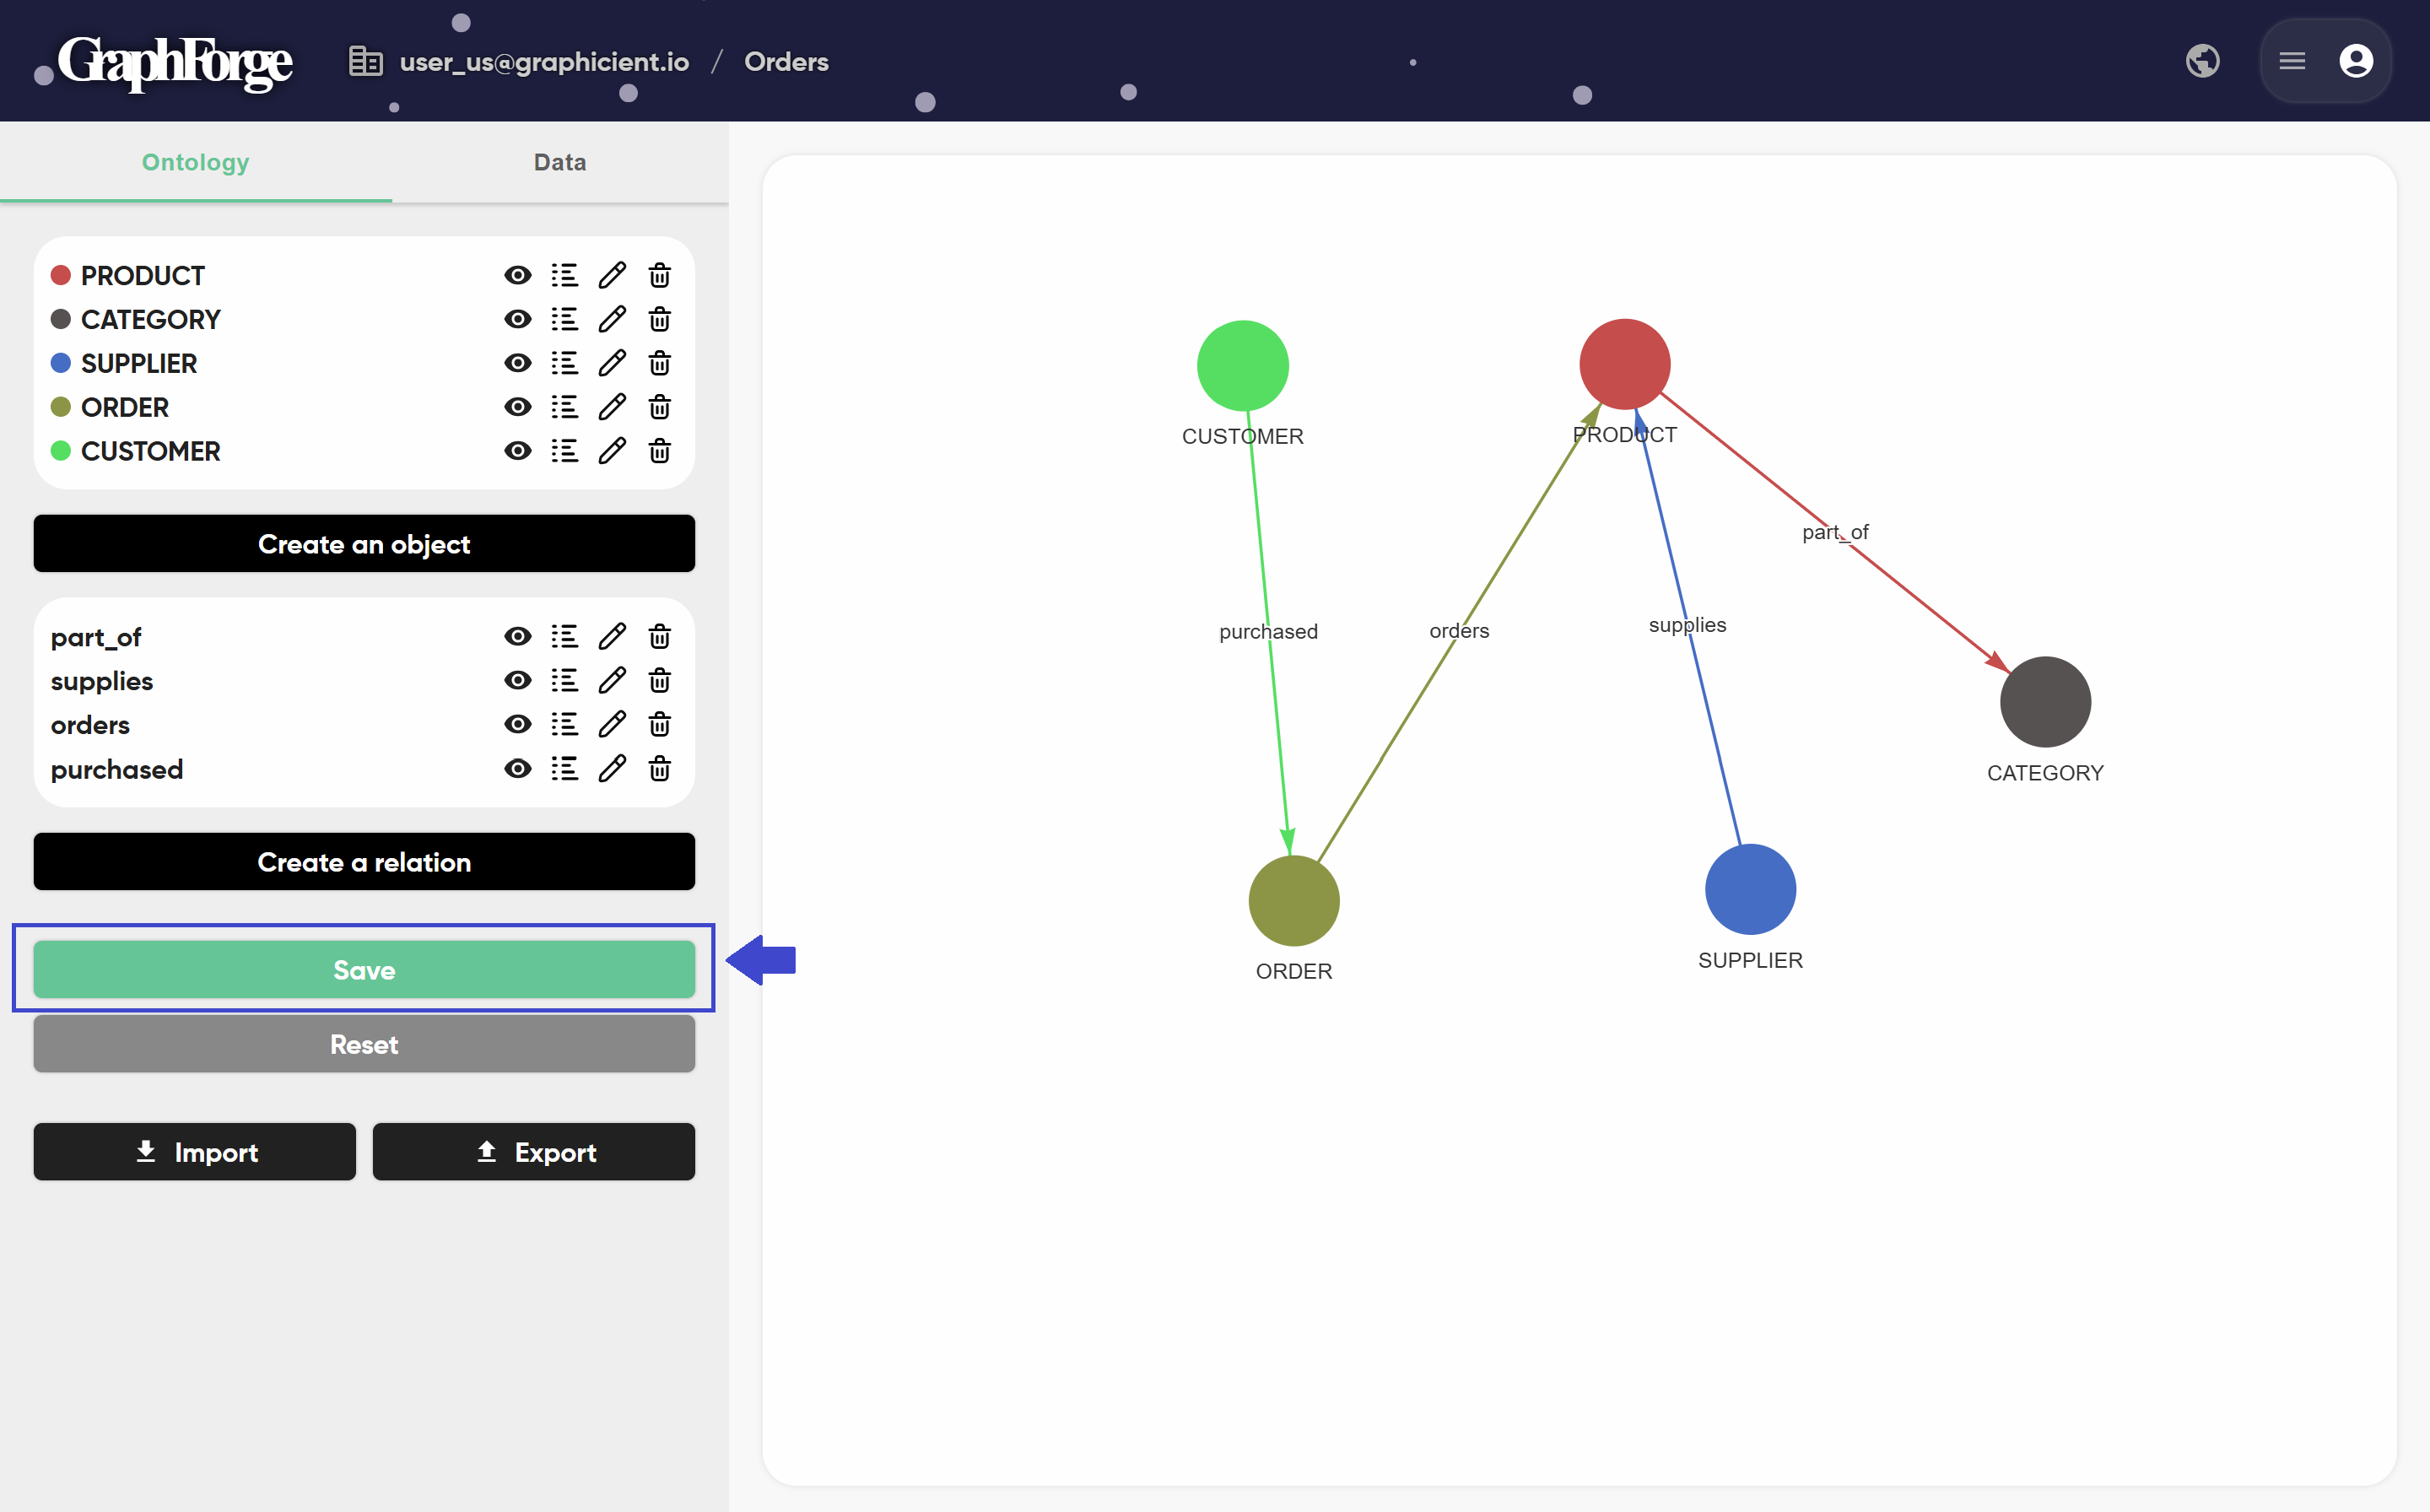Click the Save button
The width and height of the screenshot is (2430, 1512).
364,969
